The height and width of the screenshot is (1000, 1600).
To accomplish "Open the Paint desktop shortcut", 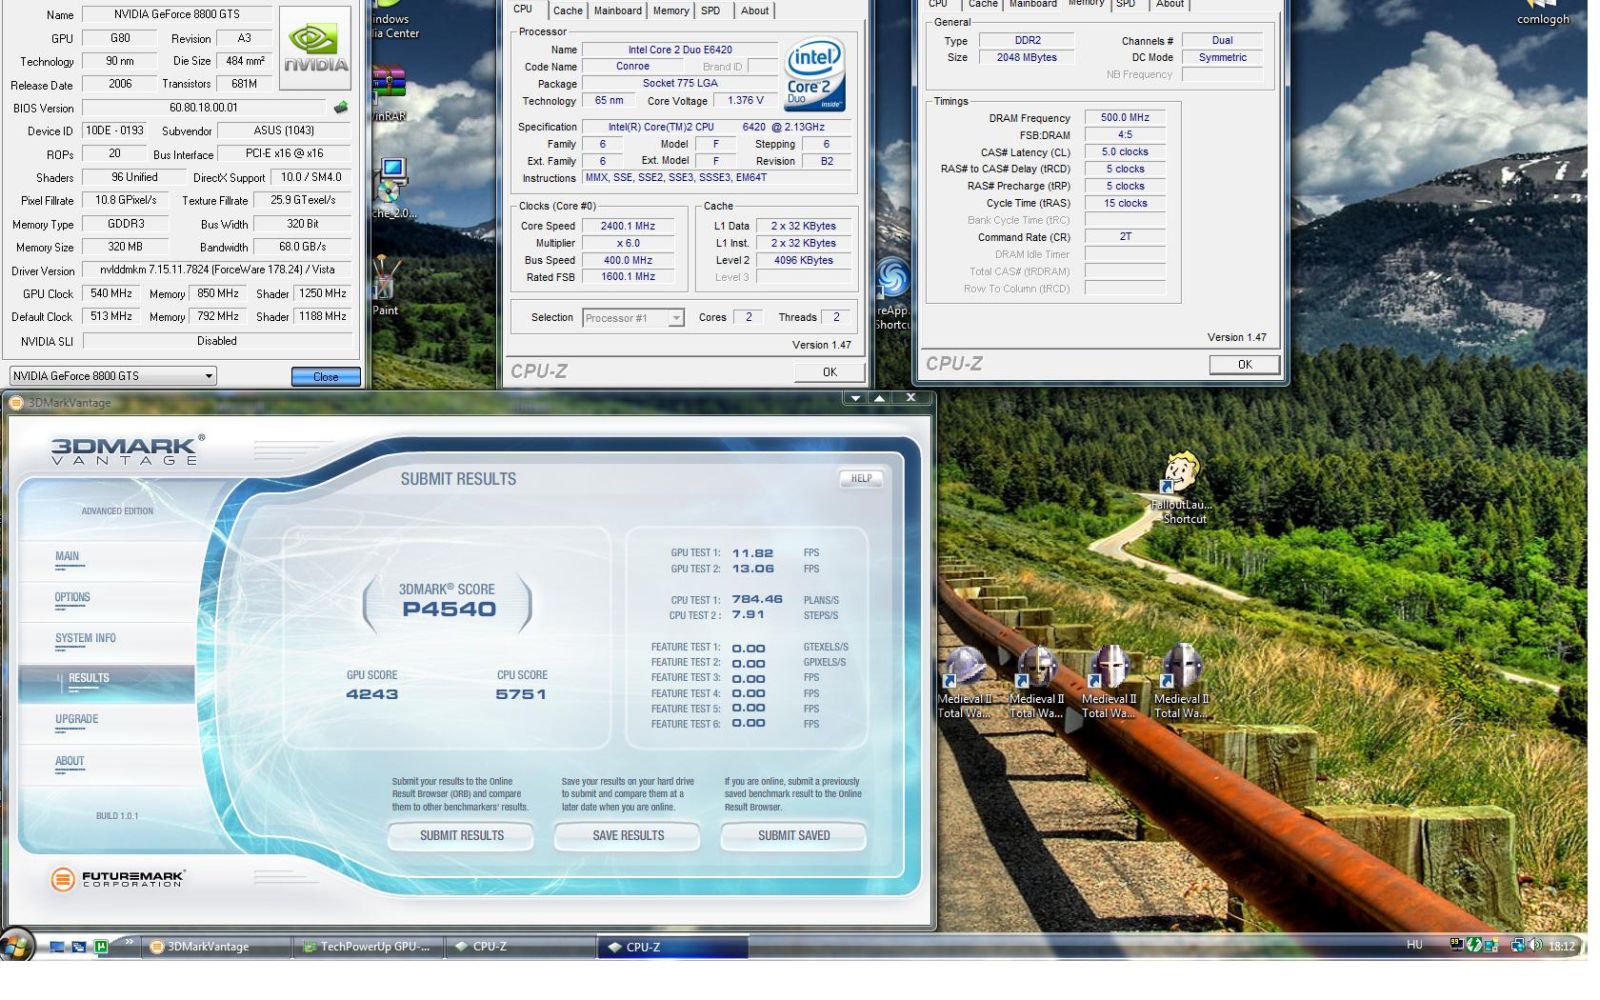I will (x=385, y=286).
